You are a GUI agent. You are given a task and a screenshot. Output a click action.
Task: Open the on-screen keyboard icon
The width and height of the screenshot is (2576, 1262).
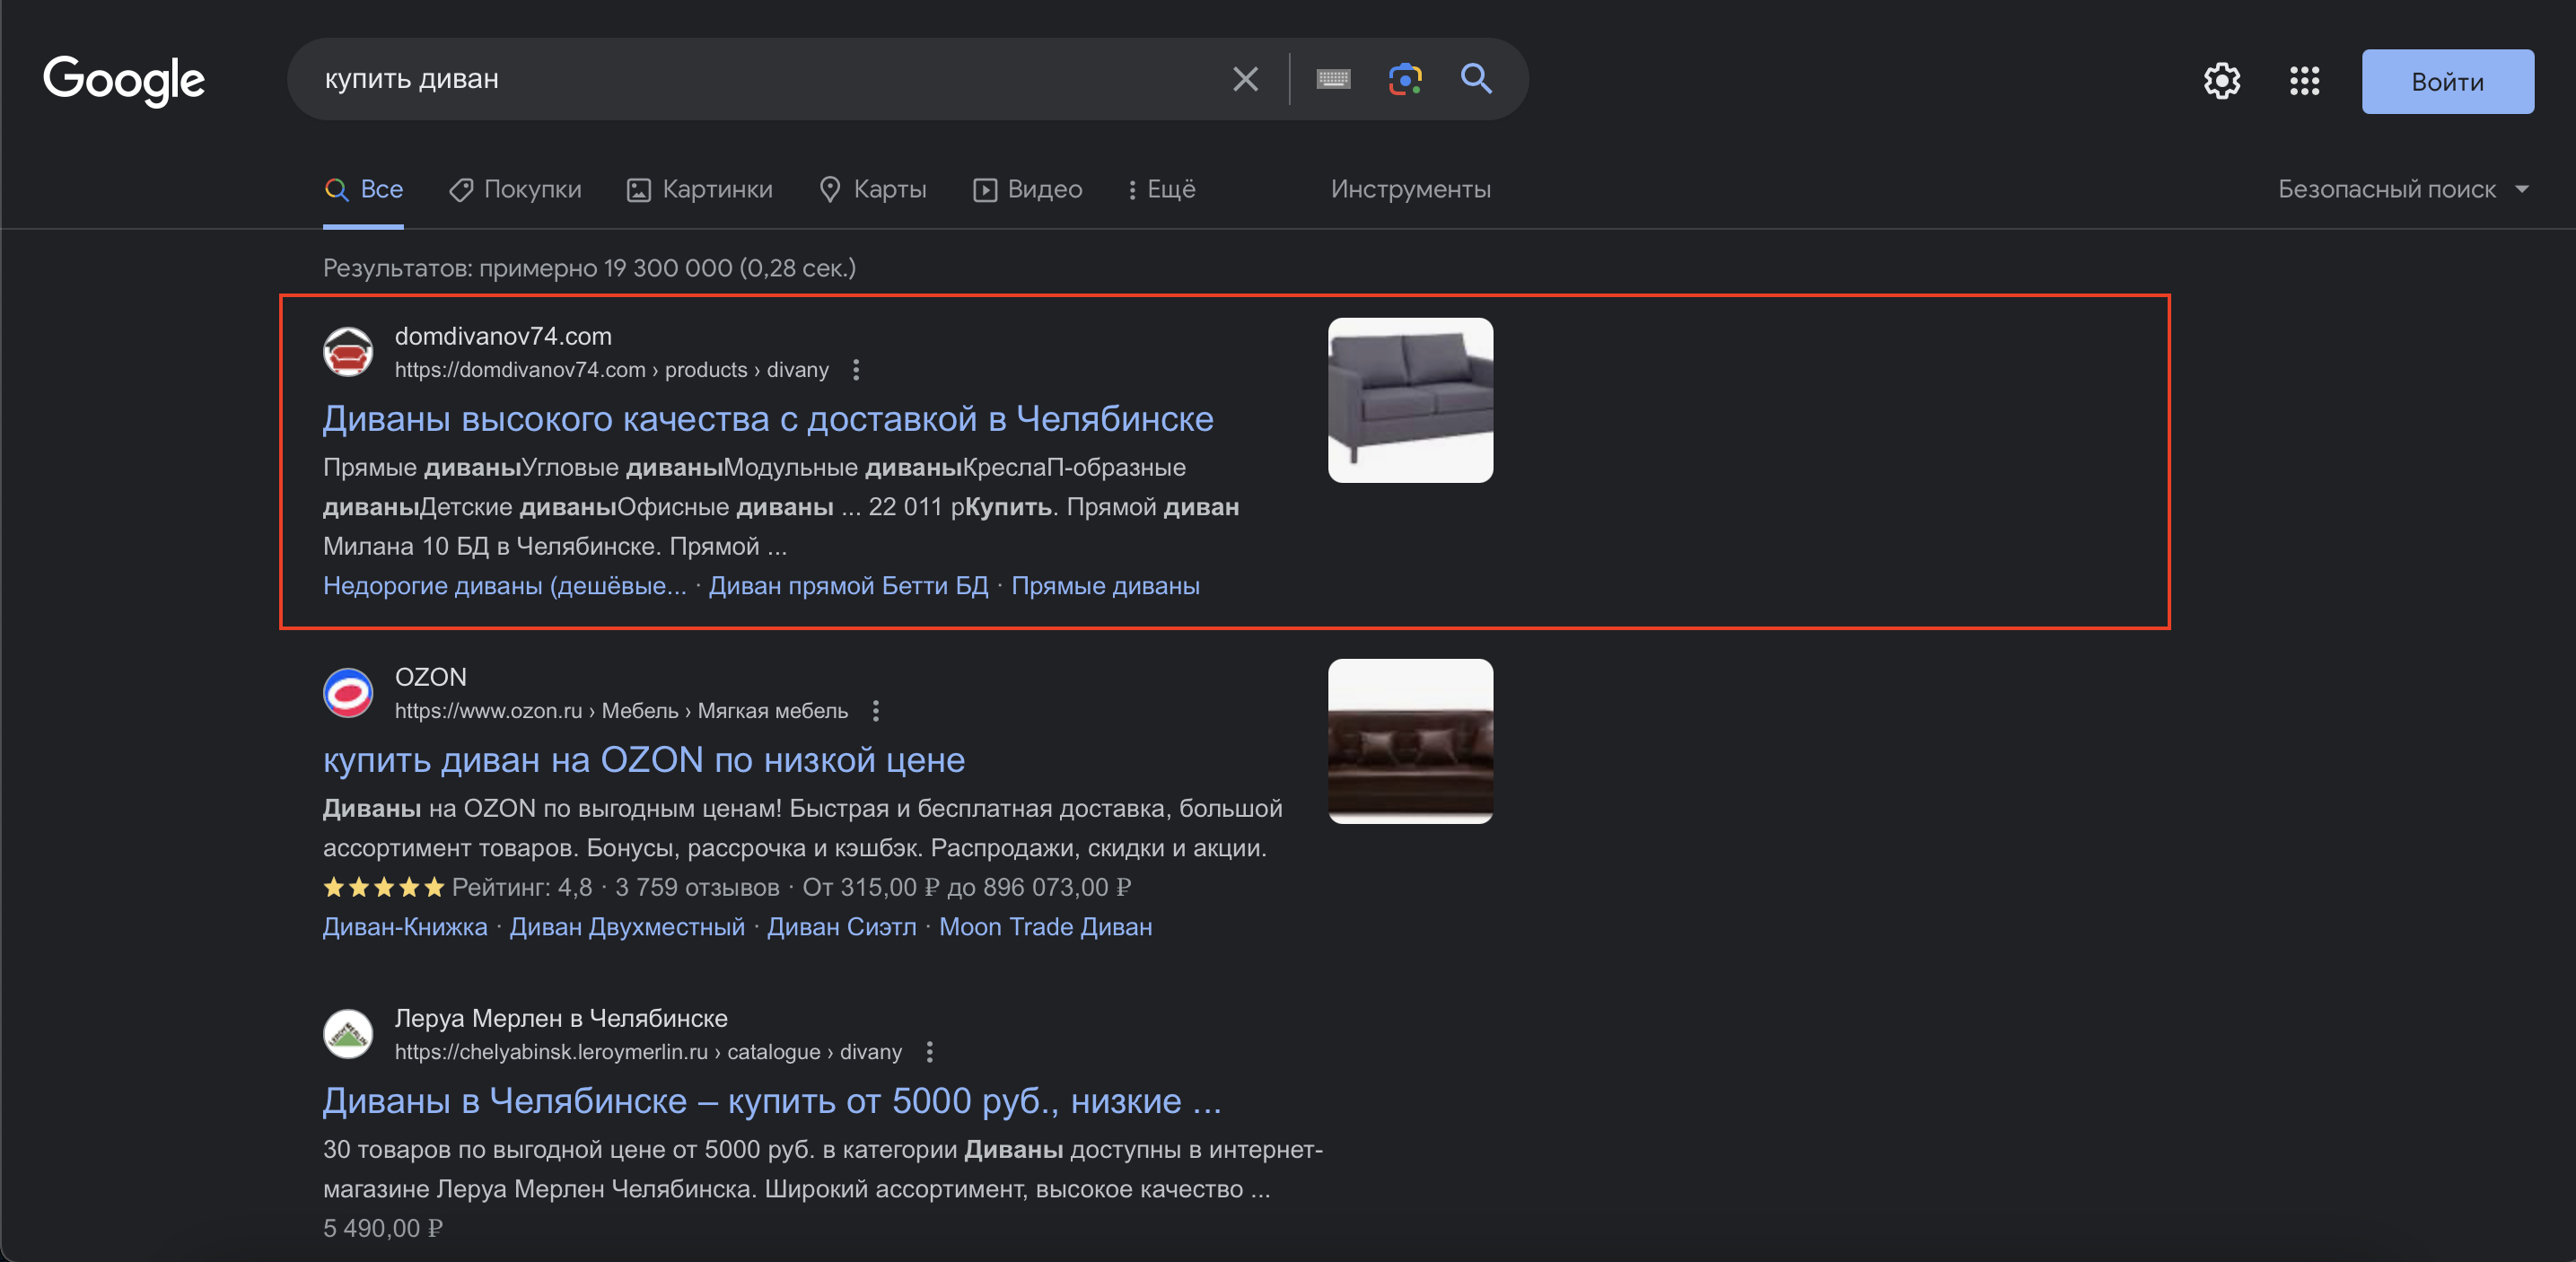pyautogui.click(x=1333, y=79)
